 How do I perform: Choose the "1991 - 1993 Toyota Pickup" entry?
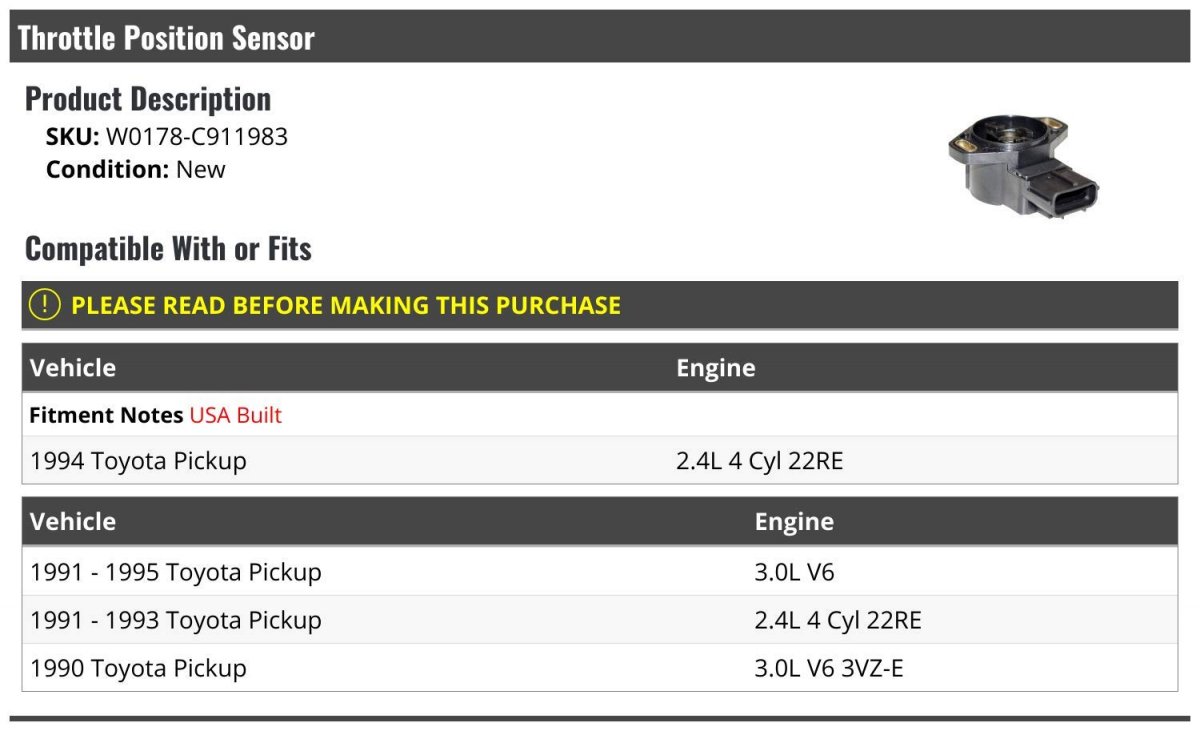pyautogui.click(x=176, y=620)
